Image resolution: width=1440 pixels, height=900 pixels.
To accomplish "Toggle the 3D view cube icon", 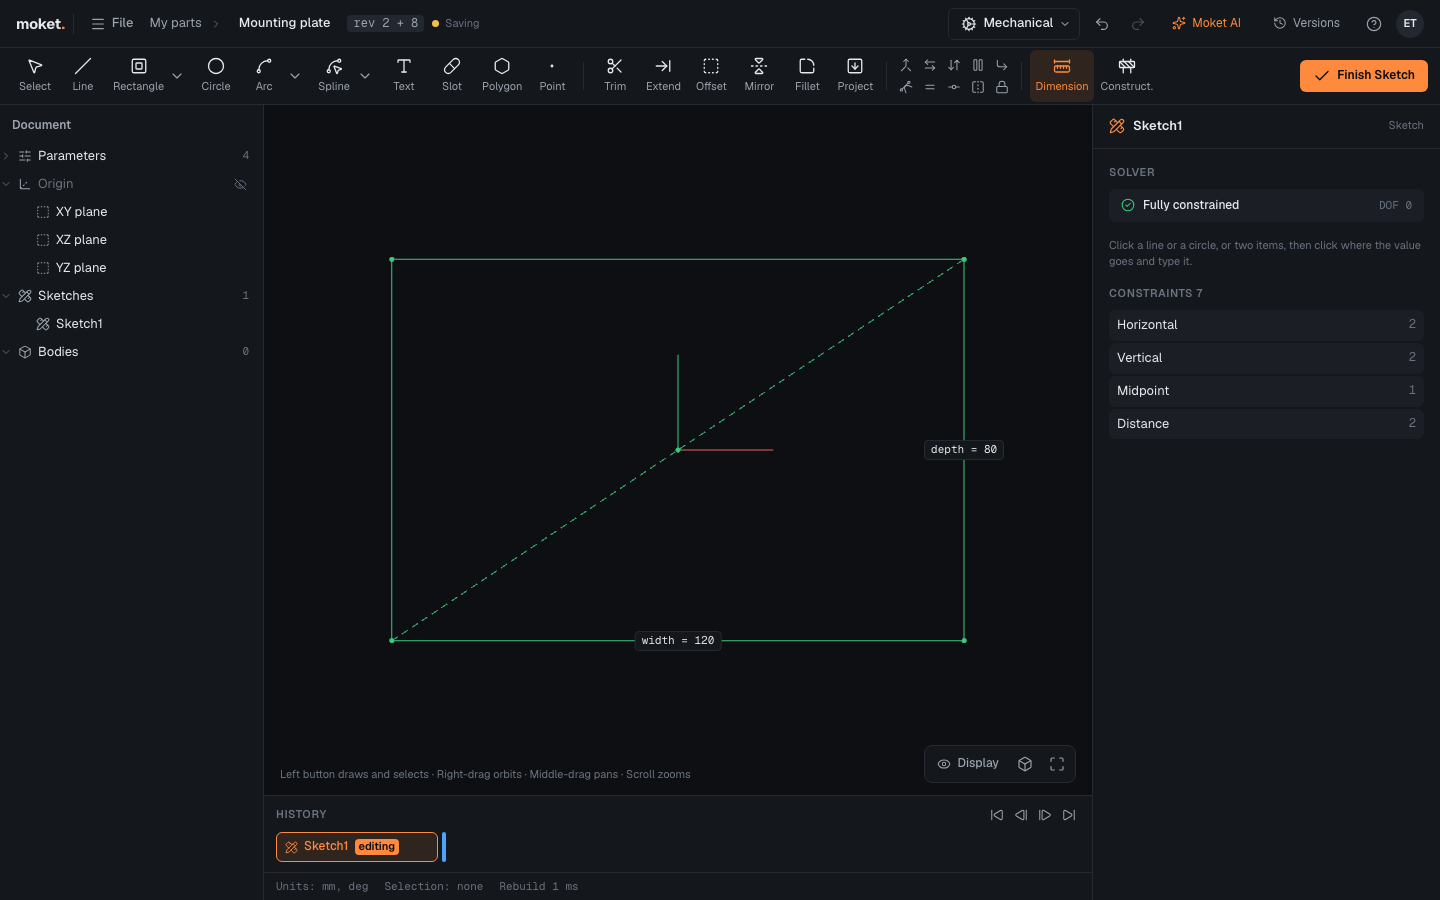I will 1025,764.
